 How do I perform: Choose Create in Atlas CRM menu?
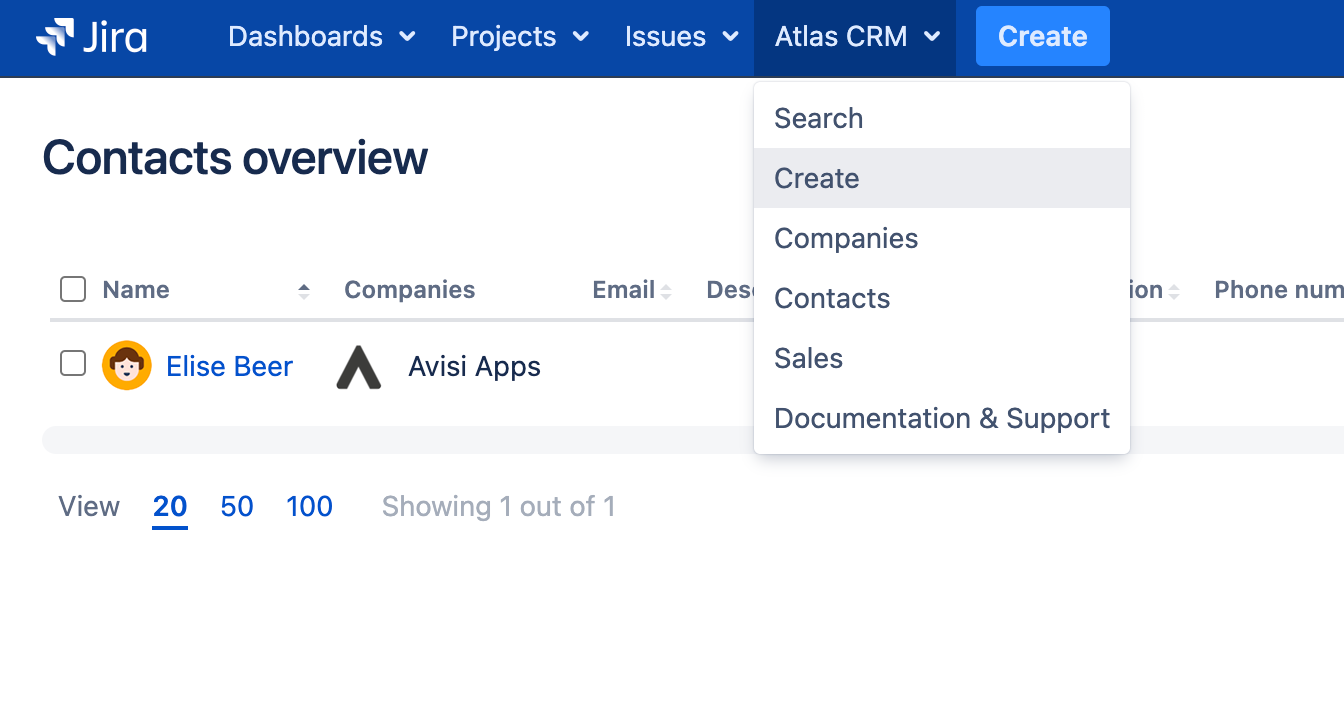(942, 178)
